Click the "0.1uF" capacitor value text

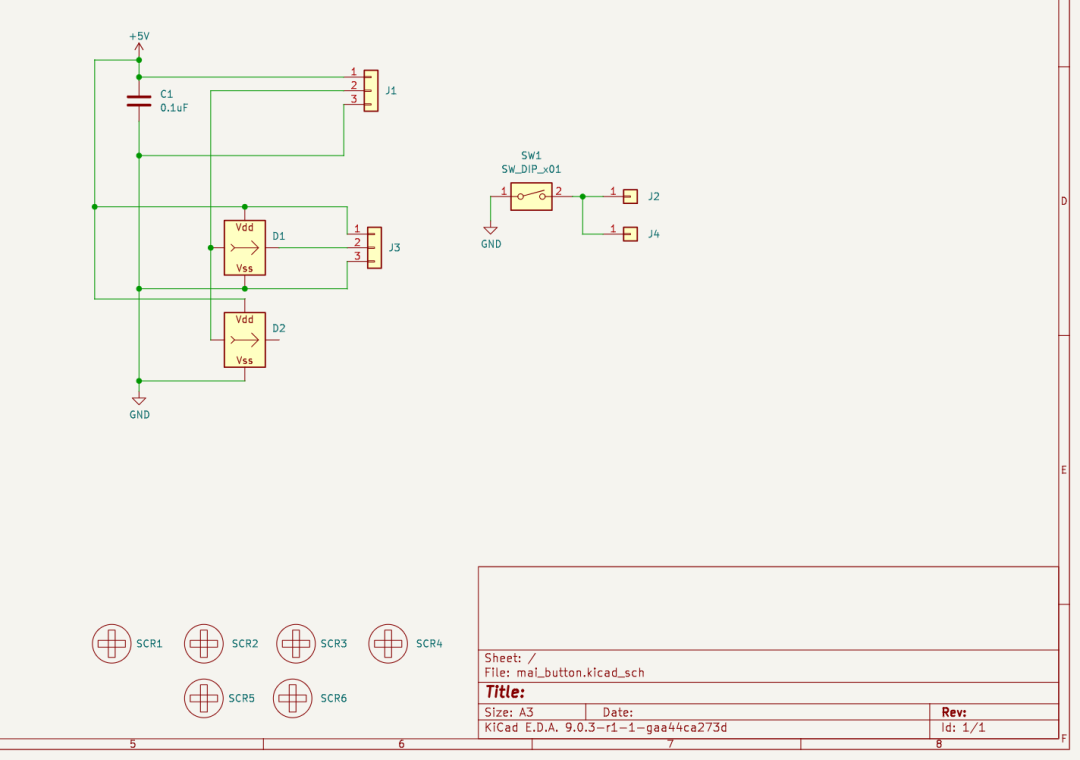[x=174, y=108]
